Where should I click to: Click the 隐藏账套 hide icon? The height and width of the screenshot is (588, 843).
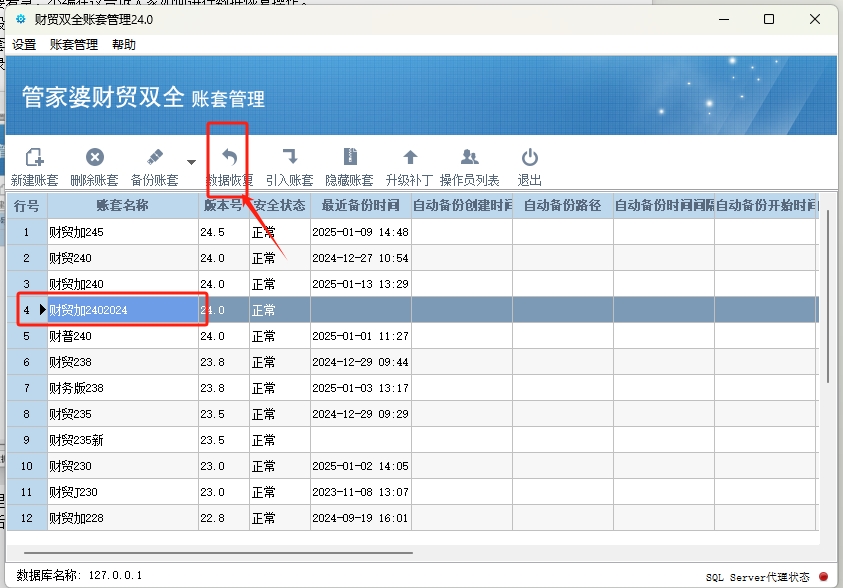coord(350,157)
